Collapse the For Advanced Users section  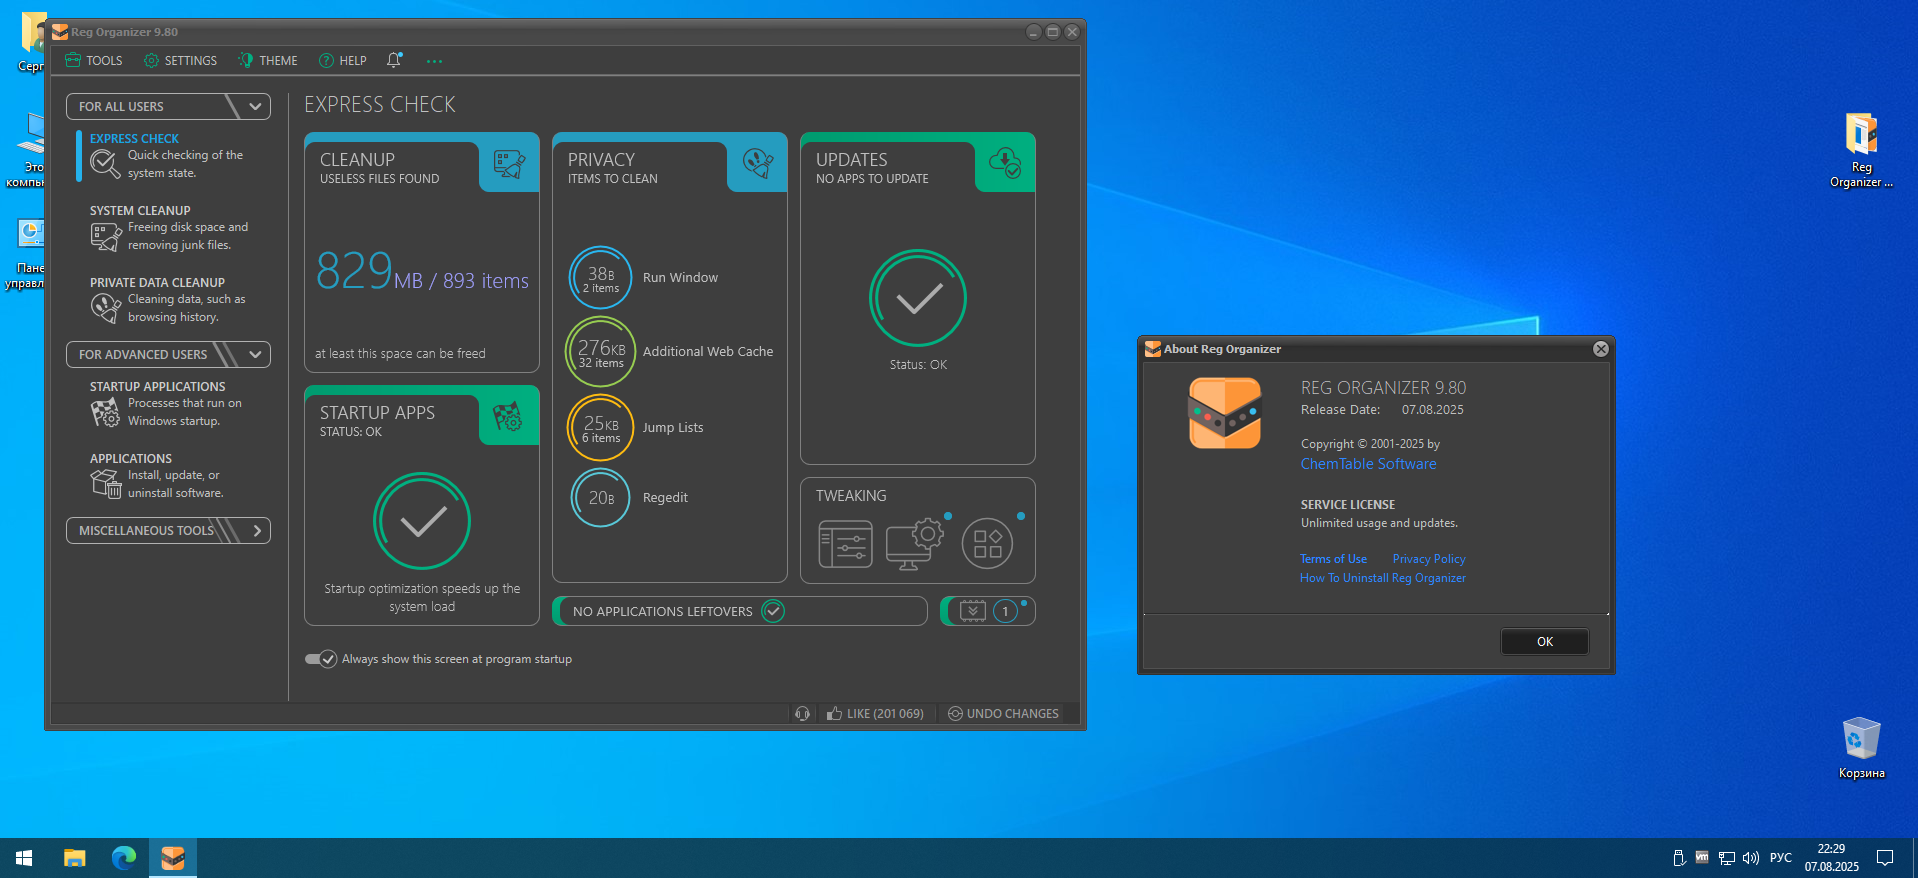coord(168,354)
